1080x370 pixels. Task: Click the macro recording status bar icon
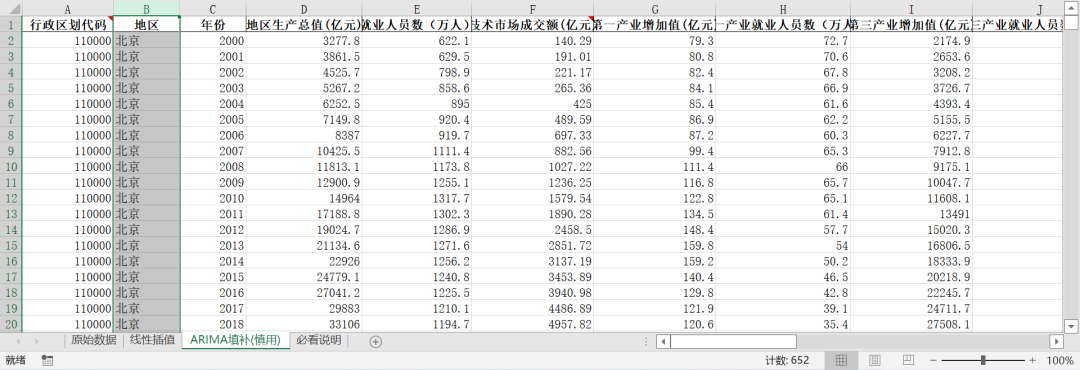point(47,360)
